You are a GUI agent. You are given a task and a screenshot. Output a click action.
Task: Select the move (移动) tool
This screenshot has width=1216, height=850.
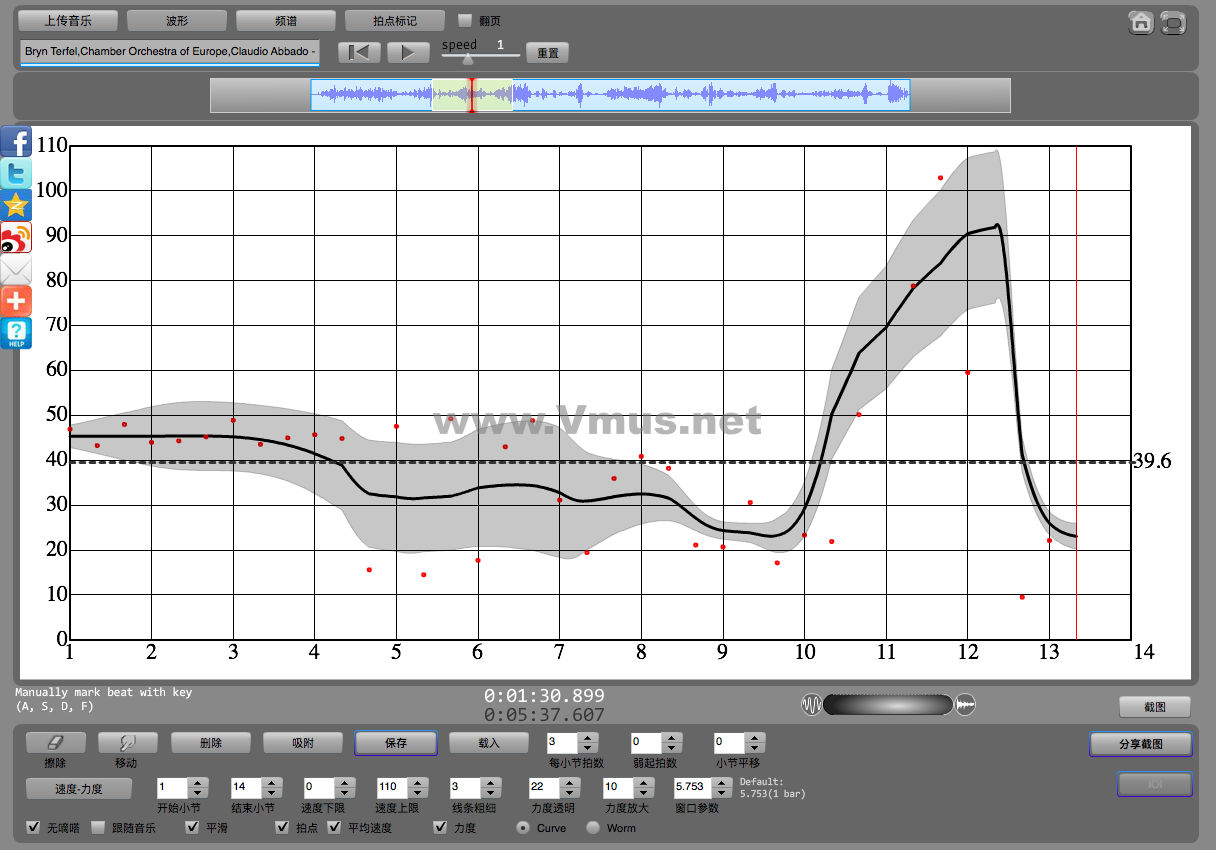(127, 743)
